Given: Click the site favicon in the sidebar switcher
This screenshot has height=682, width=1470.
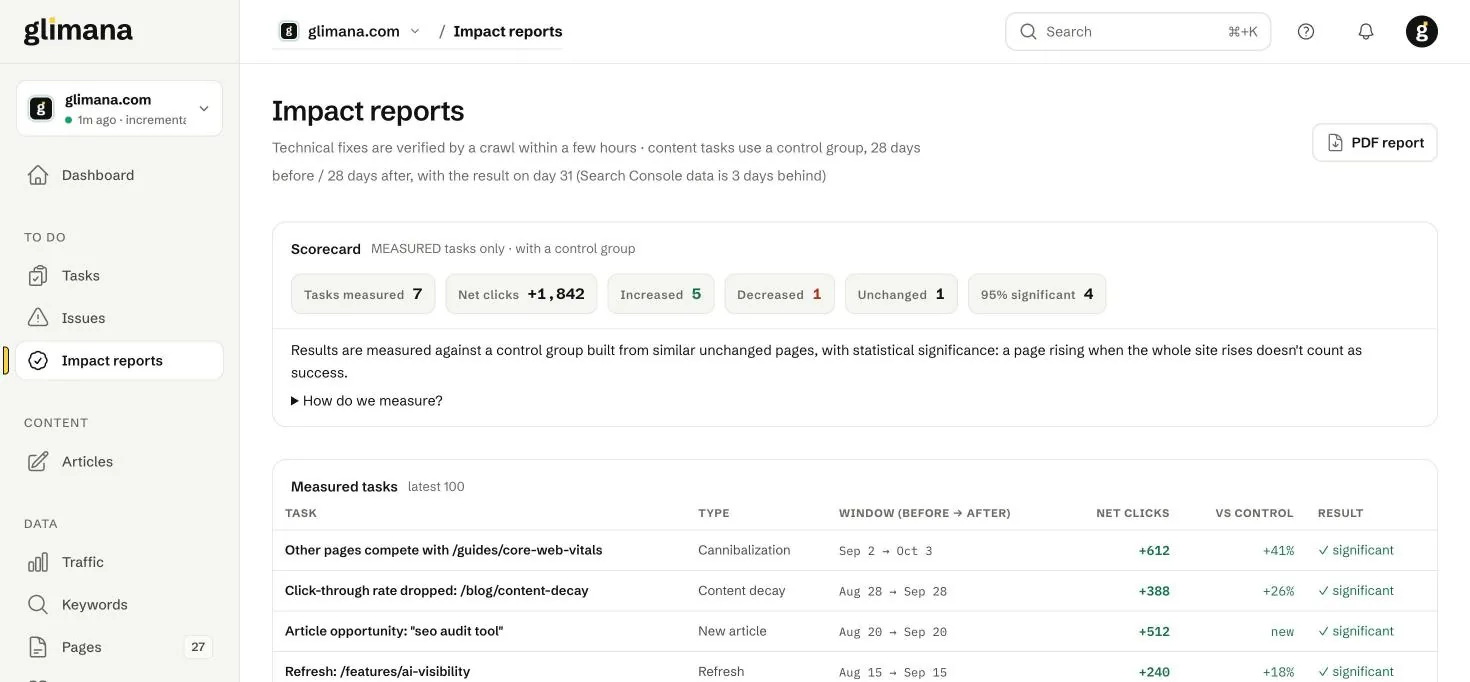Looking at the screenshot, I should click(41, 108).
